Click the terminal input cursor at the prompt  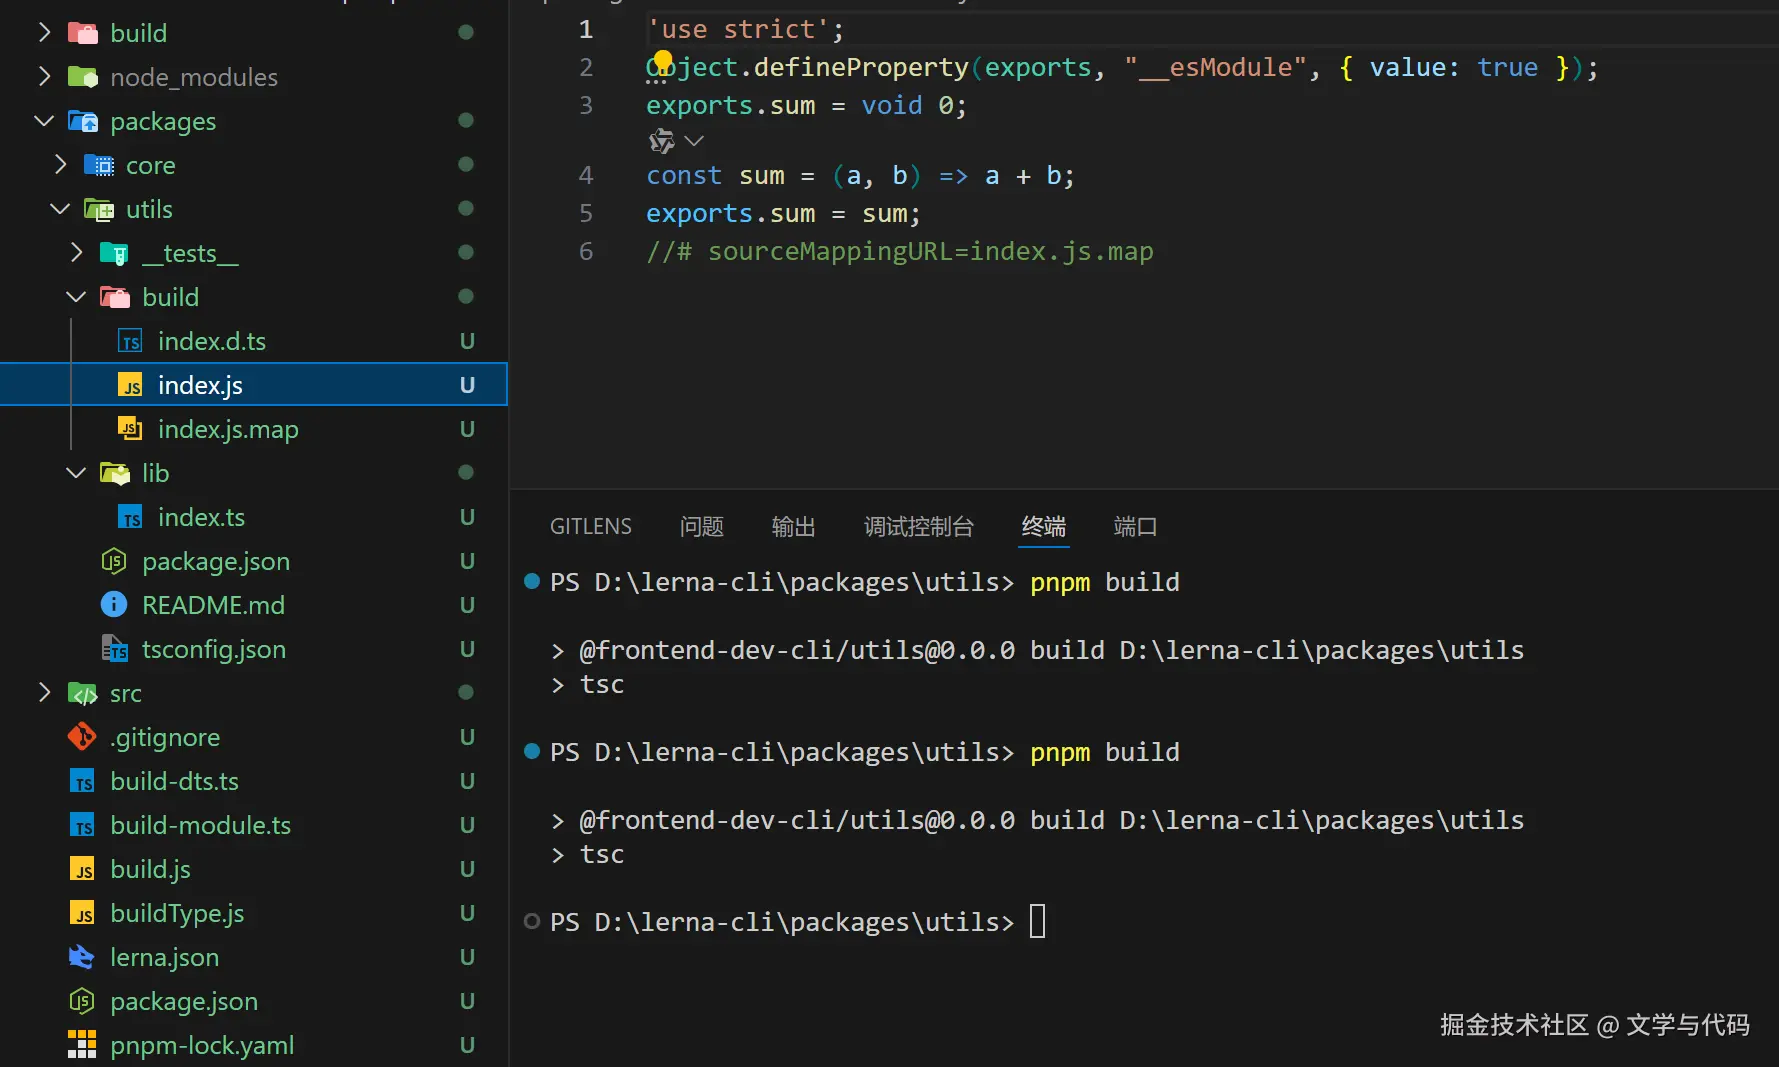click(x=1038, y=921)
